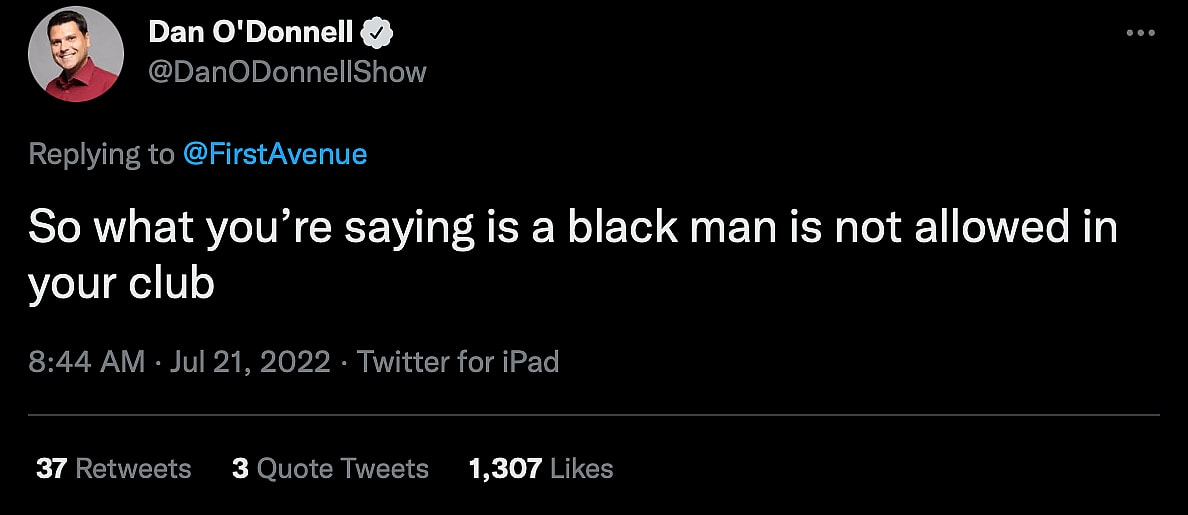Click the words "your club" in the tweet

[x=121, y=284]
